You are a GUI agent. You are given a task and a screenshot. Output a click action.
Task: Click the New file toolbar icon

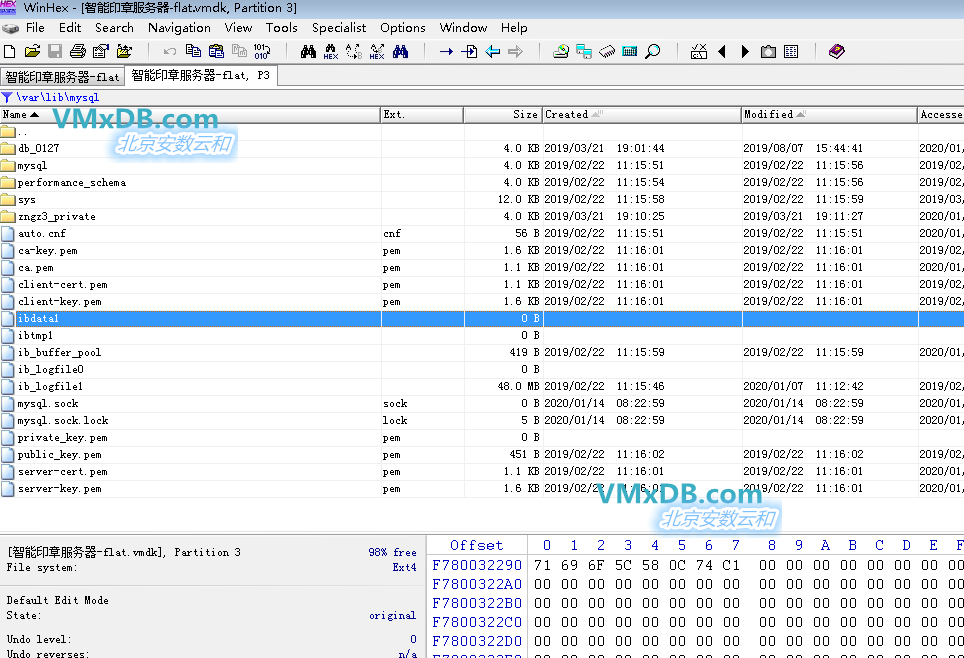9,52
